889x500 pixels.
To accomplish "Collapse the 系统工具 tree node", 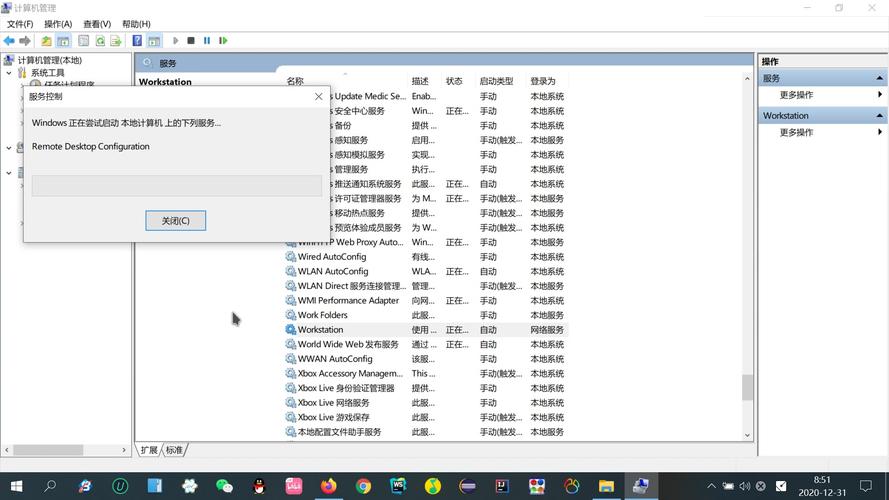I will pos(9,73).
